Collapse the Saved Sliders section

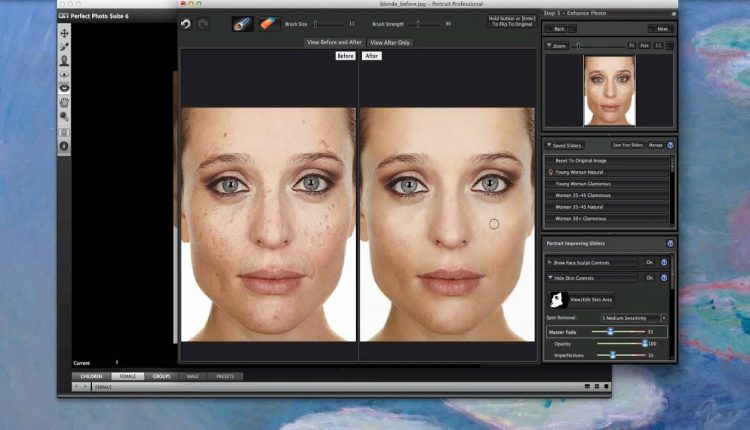click(x=549, y=144)
